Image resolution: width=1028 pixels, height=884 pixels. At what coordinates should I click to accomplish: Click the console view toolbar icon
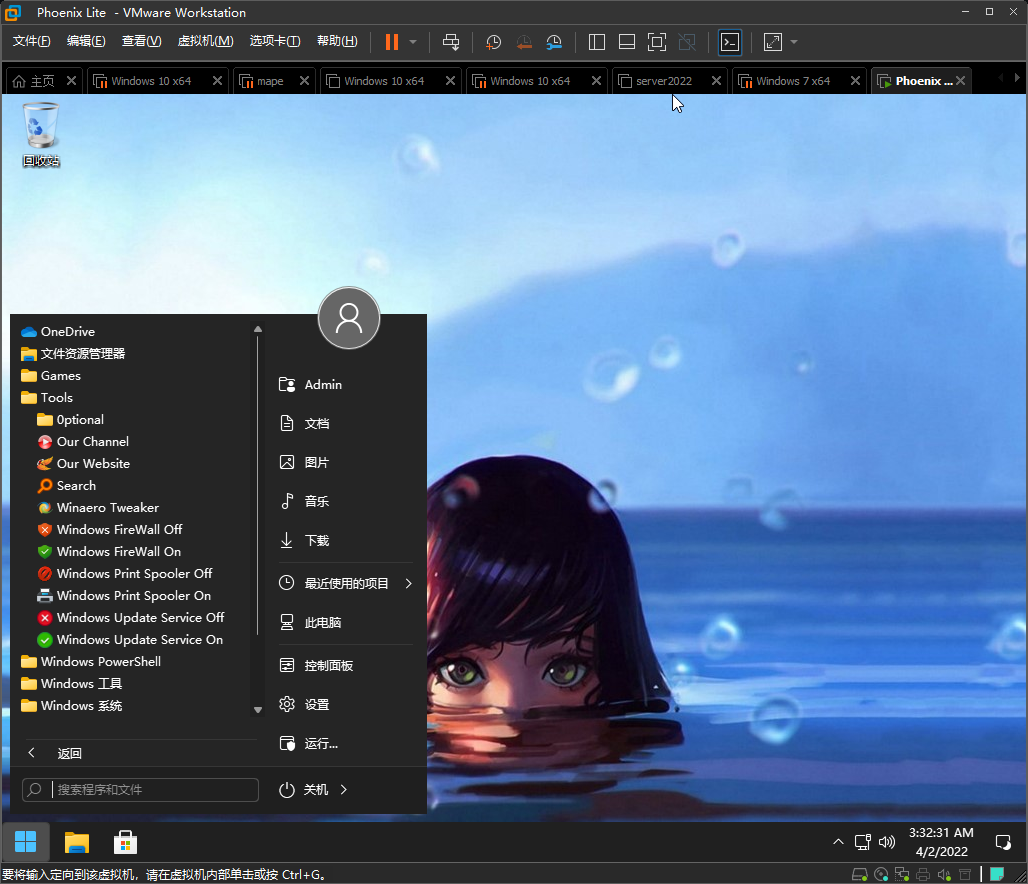click(x=731, y=42)
